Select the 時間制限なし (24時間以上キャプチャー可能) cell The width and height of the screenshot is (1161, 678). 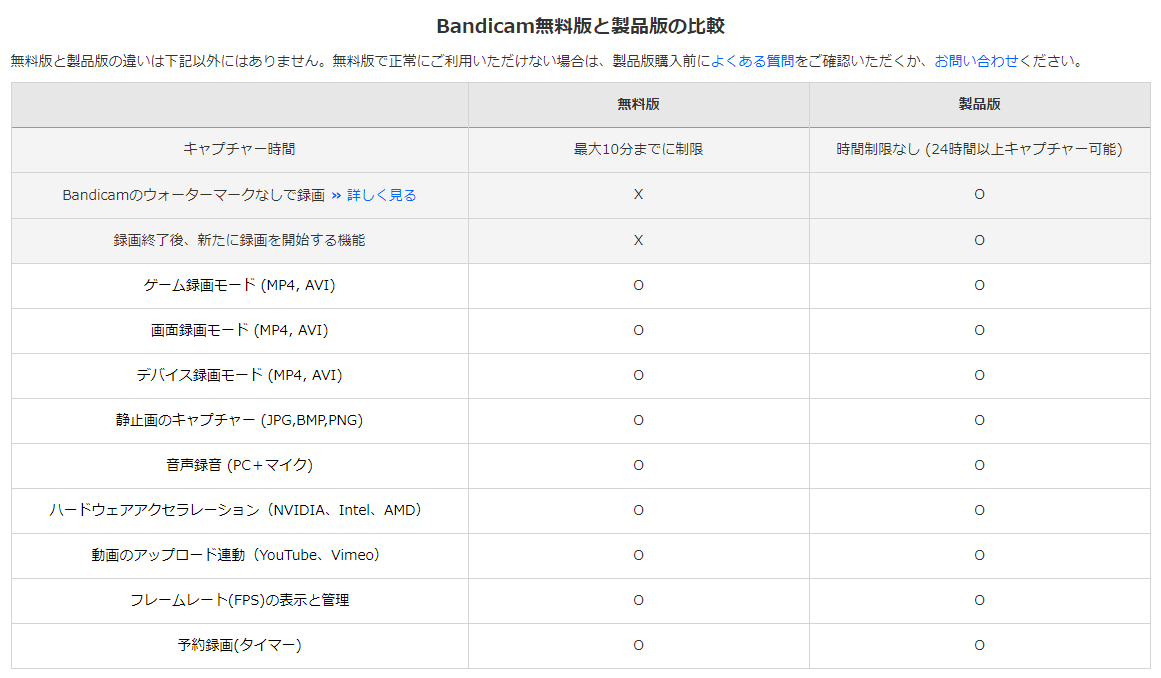point(980,150)
